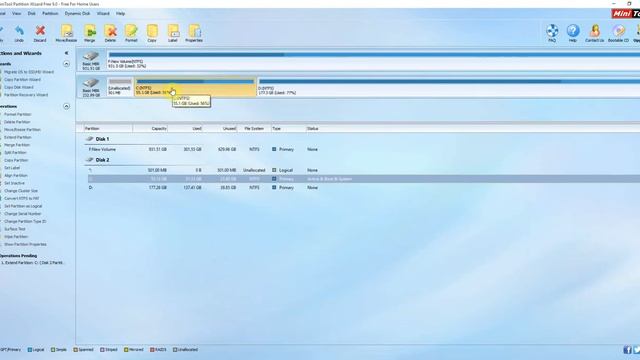Click Merge Partition in the Operations list
This screenshot has width=640, height=360.
tap(17, 145)
